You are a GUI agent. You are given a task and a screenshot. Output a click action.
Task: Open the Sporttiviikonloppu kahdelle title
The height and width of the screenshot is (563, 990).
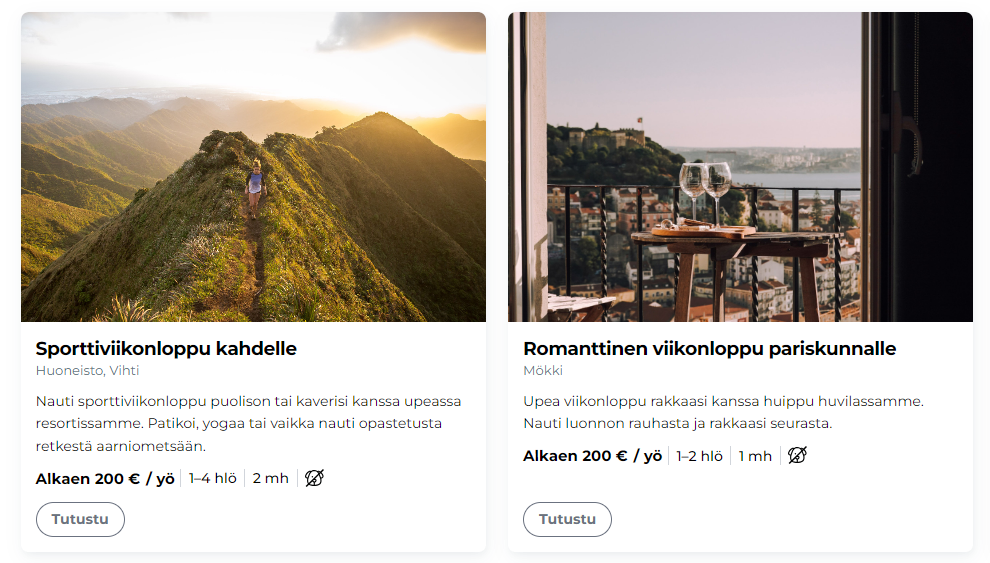[x=166, y=349]
